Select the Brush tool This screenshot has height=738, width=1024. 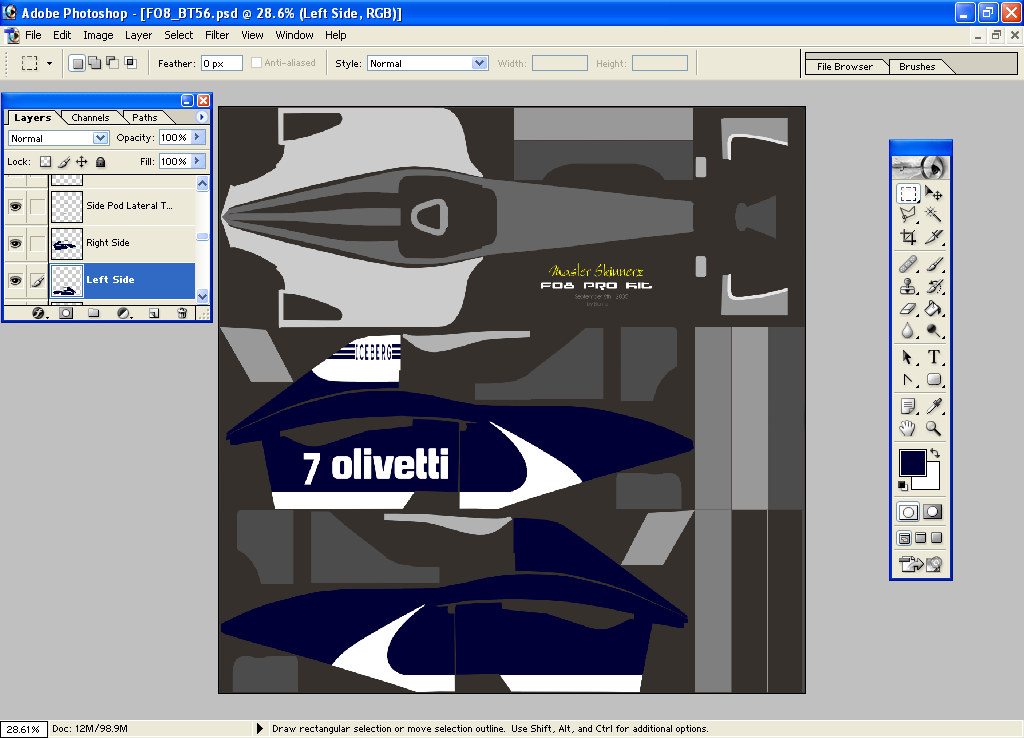(933, 265)
